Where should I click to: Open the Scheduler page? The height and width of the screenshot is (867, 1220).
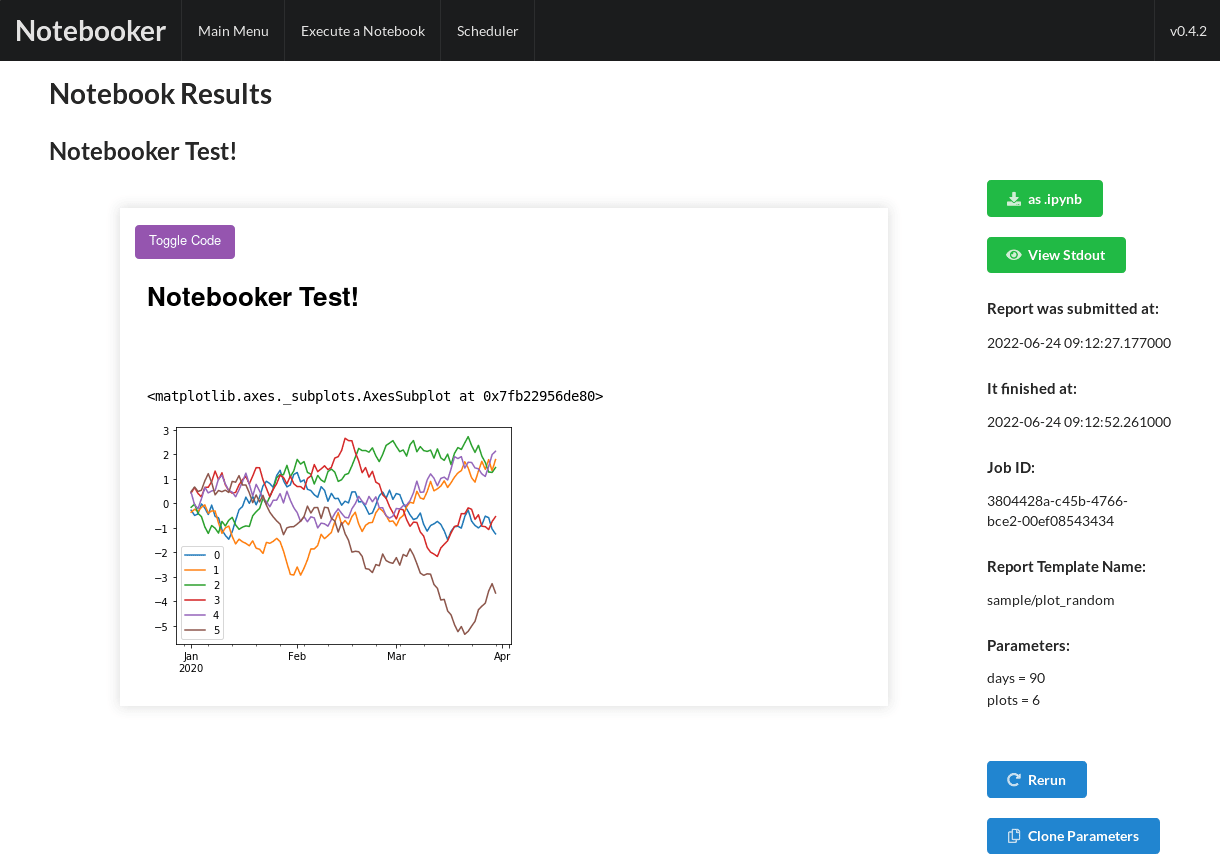pyautogui.click(x=487, y=30)
